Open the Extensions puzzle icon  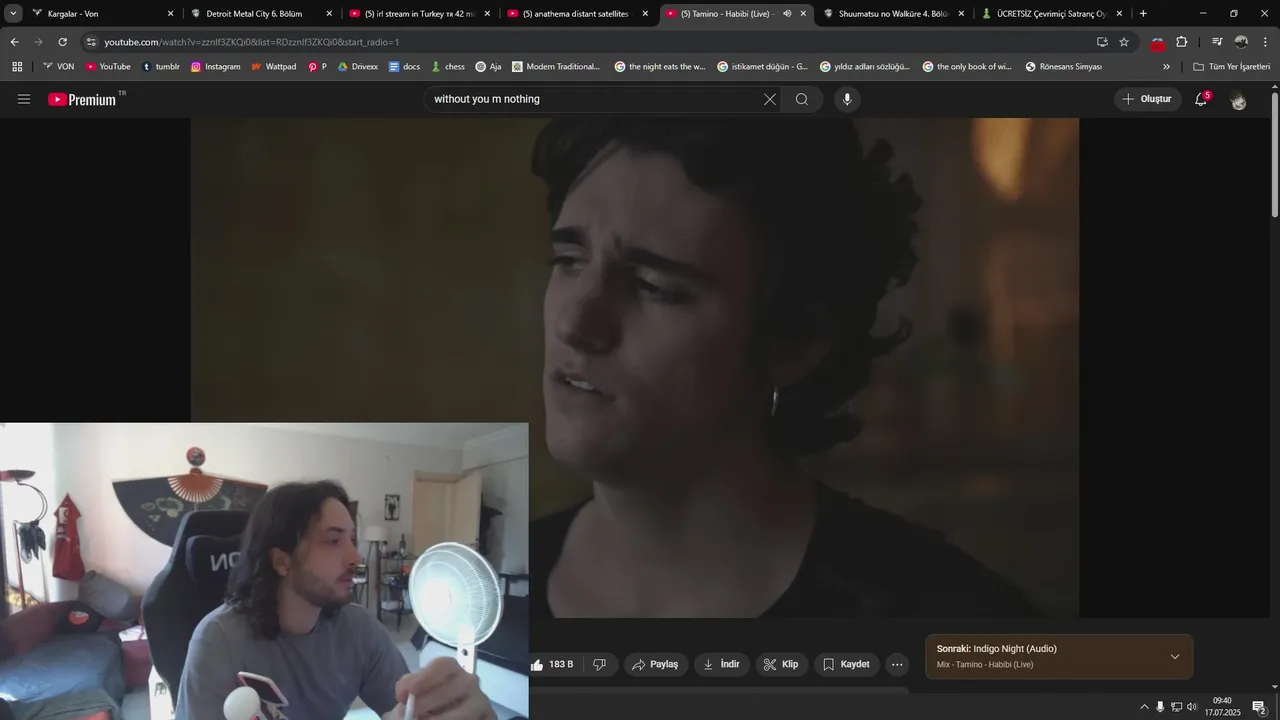coord(1182,42)
